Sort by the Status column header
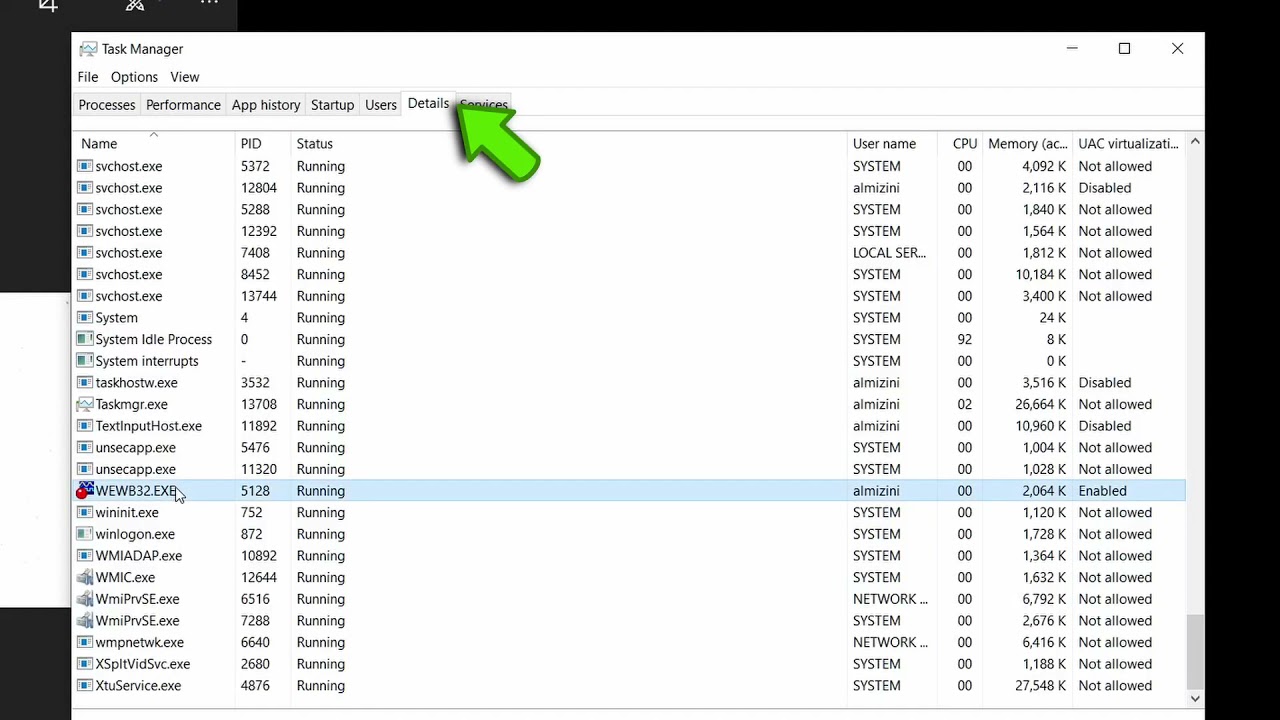1280x720 pixels. [x=568, y=144]
